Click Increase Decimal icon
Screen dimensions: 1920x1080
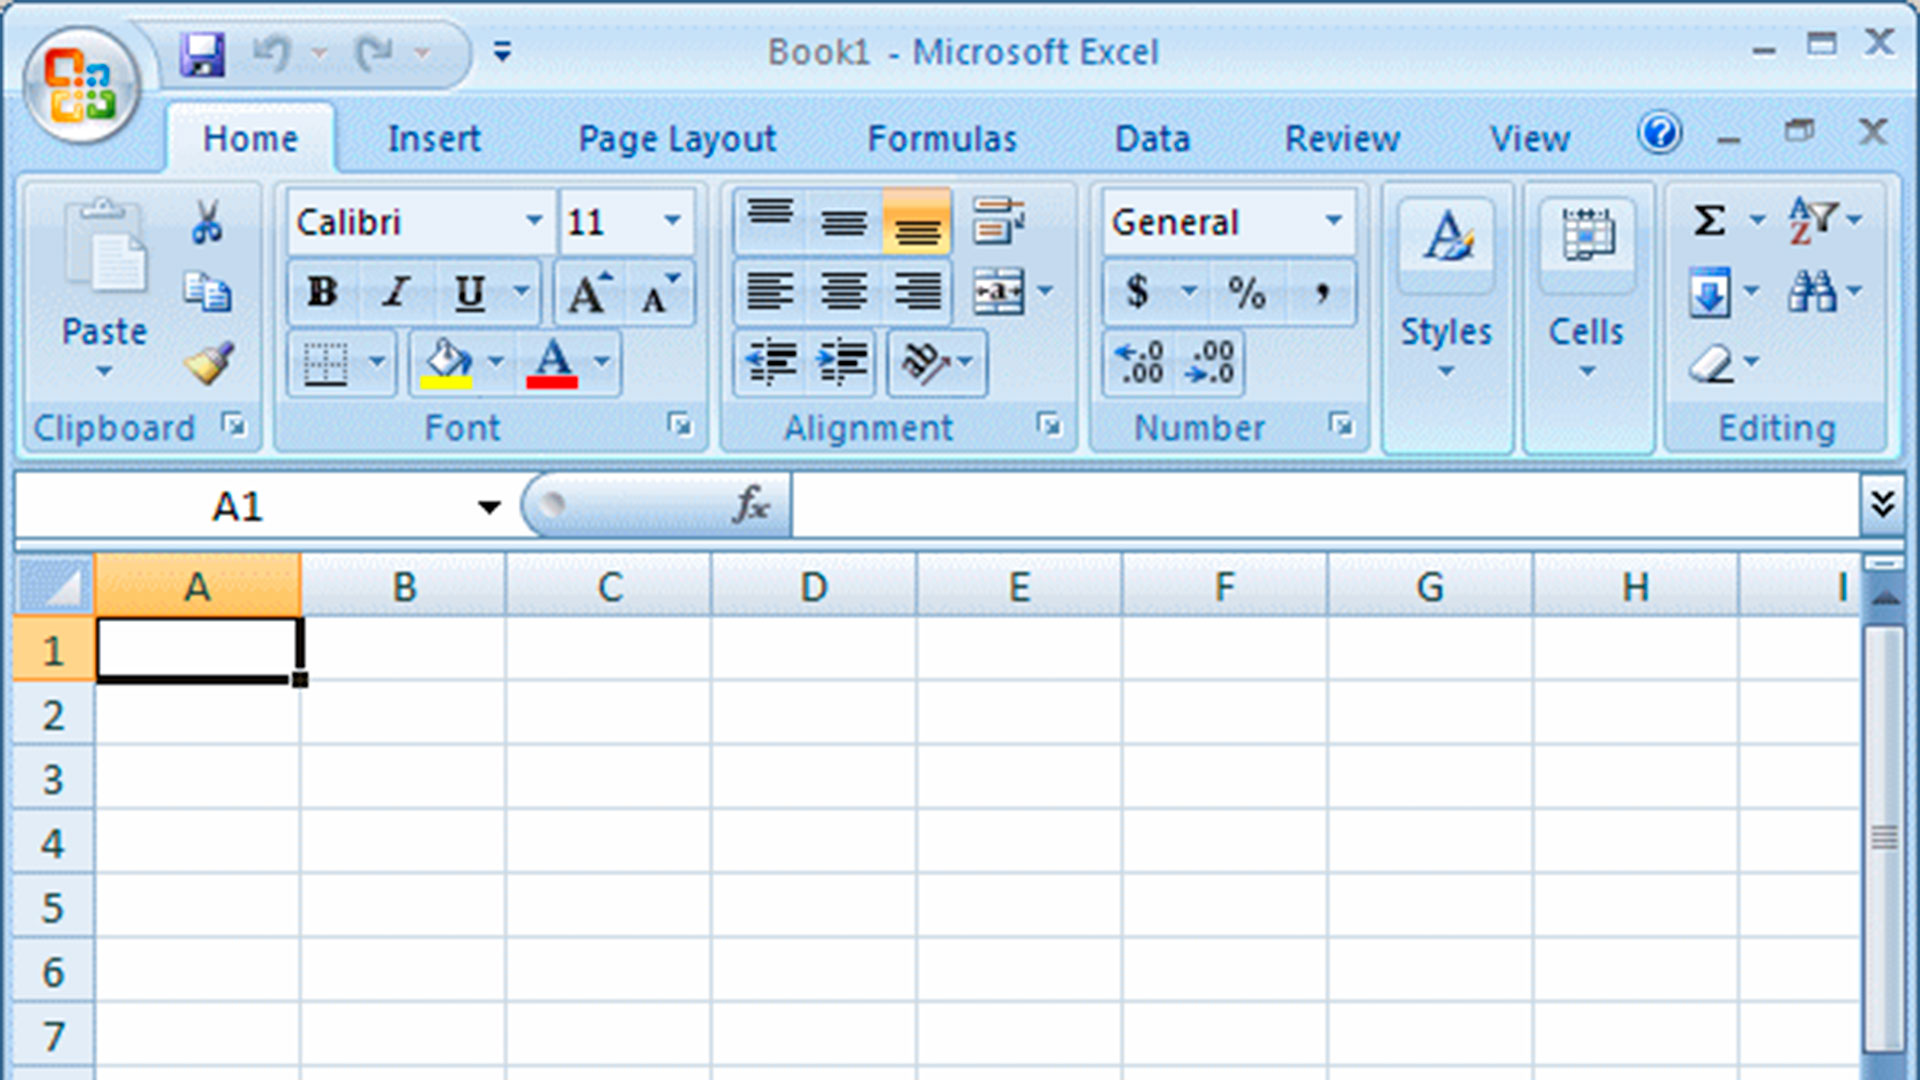(x=1140, y=363)
